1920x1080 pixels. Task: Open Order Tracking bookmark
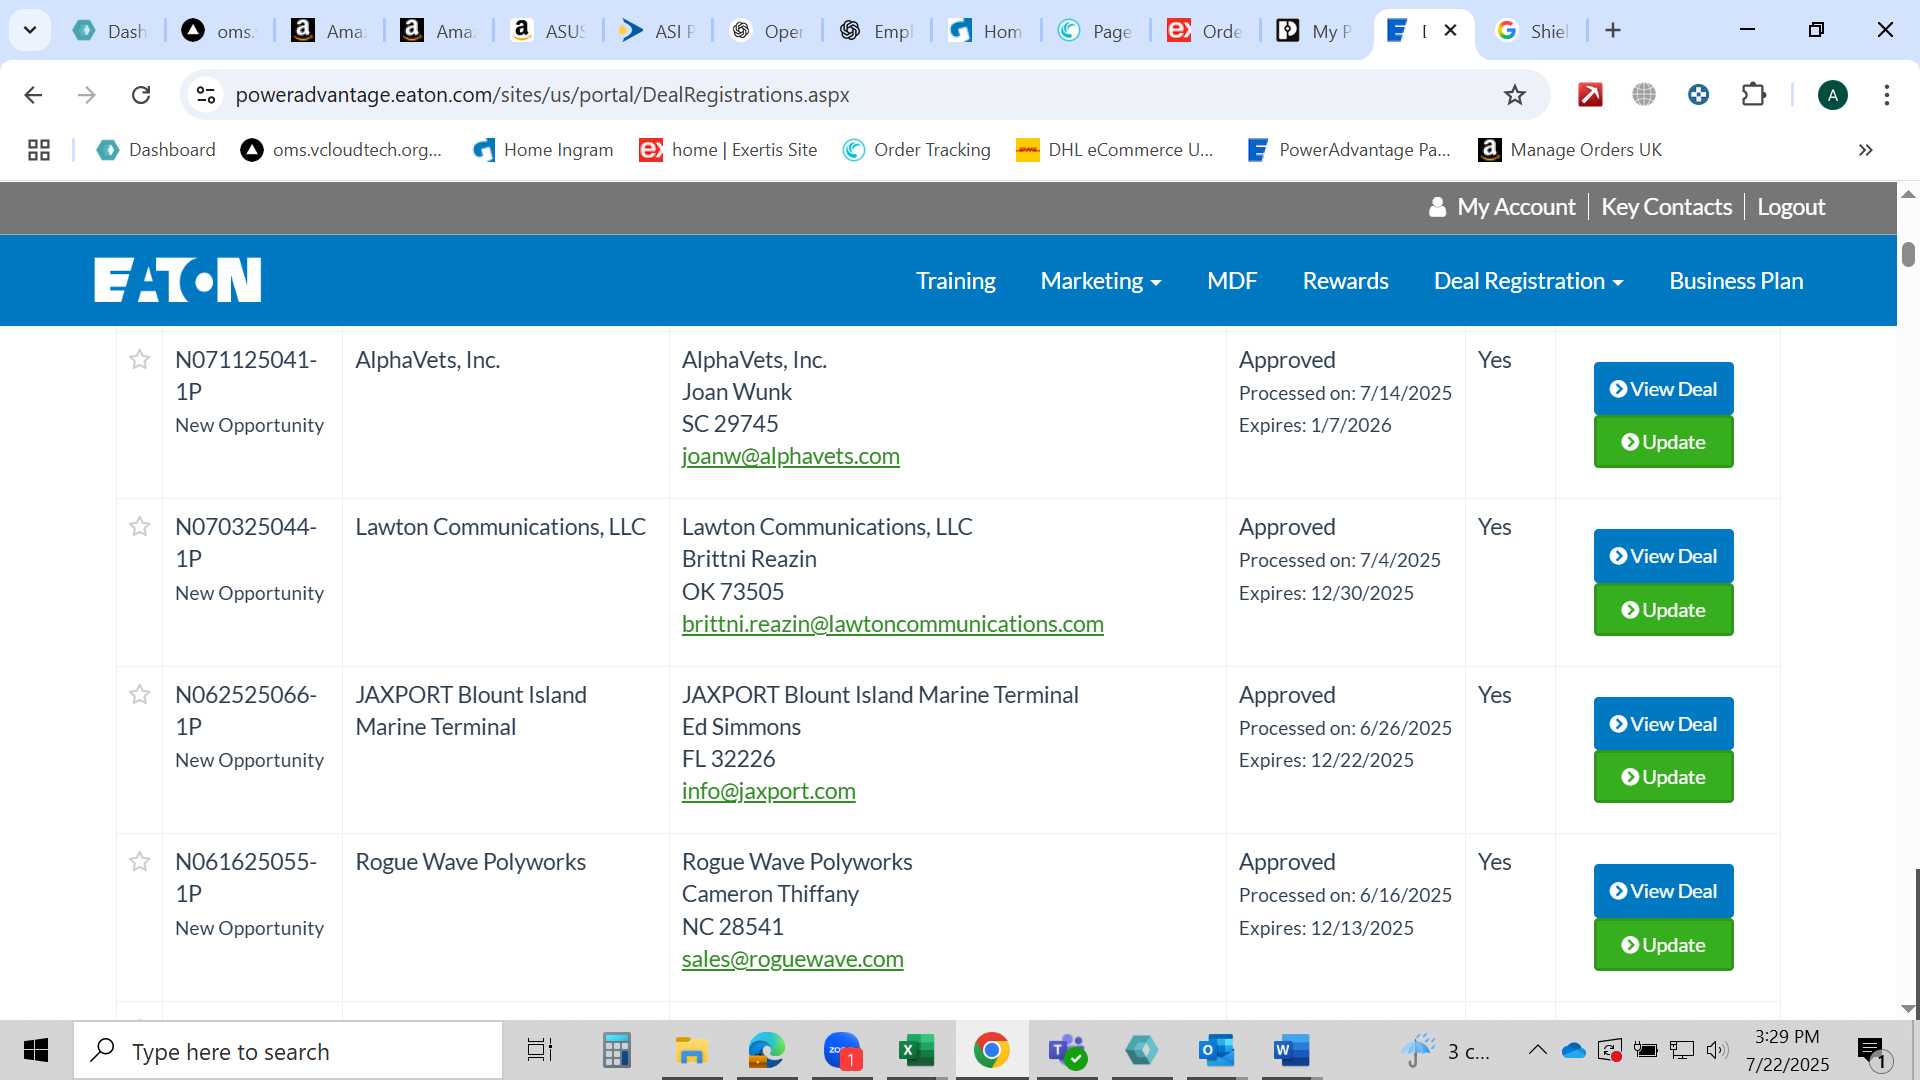[916, 150]
